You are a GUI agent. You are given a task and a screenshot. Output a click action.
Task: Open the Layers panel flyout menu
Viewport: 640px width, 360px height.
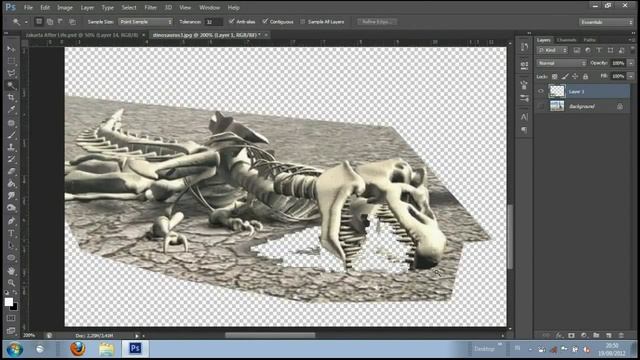[x=631, y=40]
